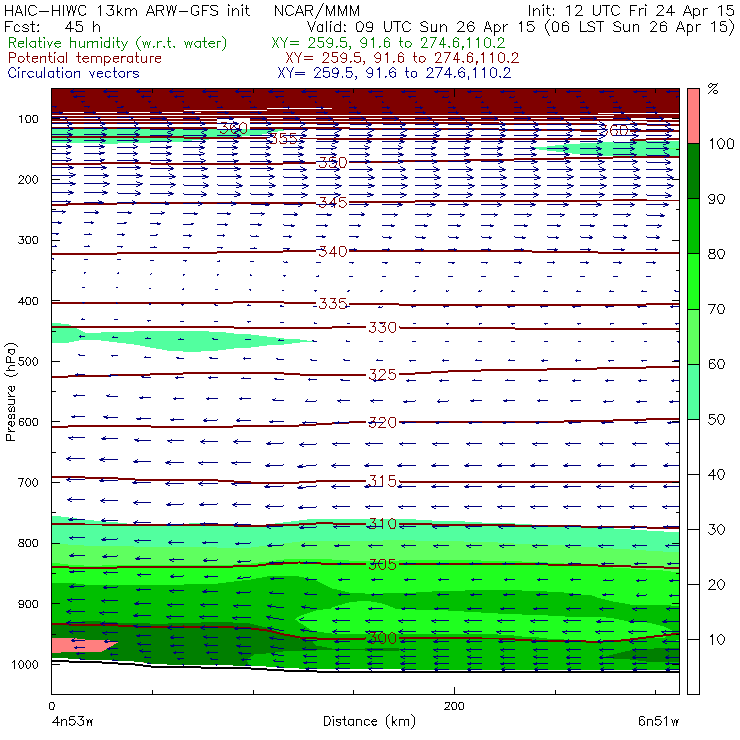The width and height of the screenshot is (740, 740).
Task: Select the blue "Circulation vectors" legend label
Action: tap(74, 73)
